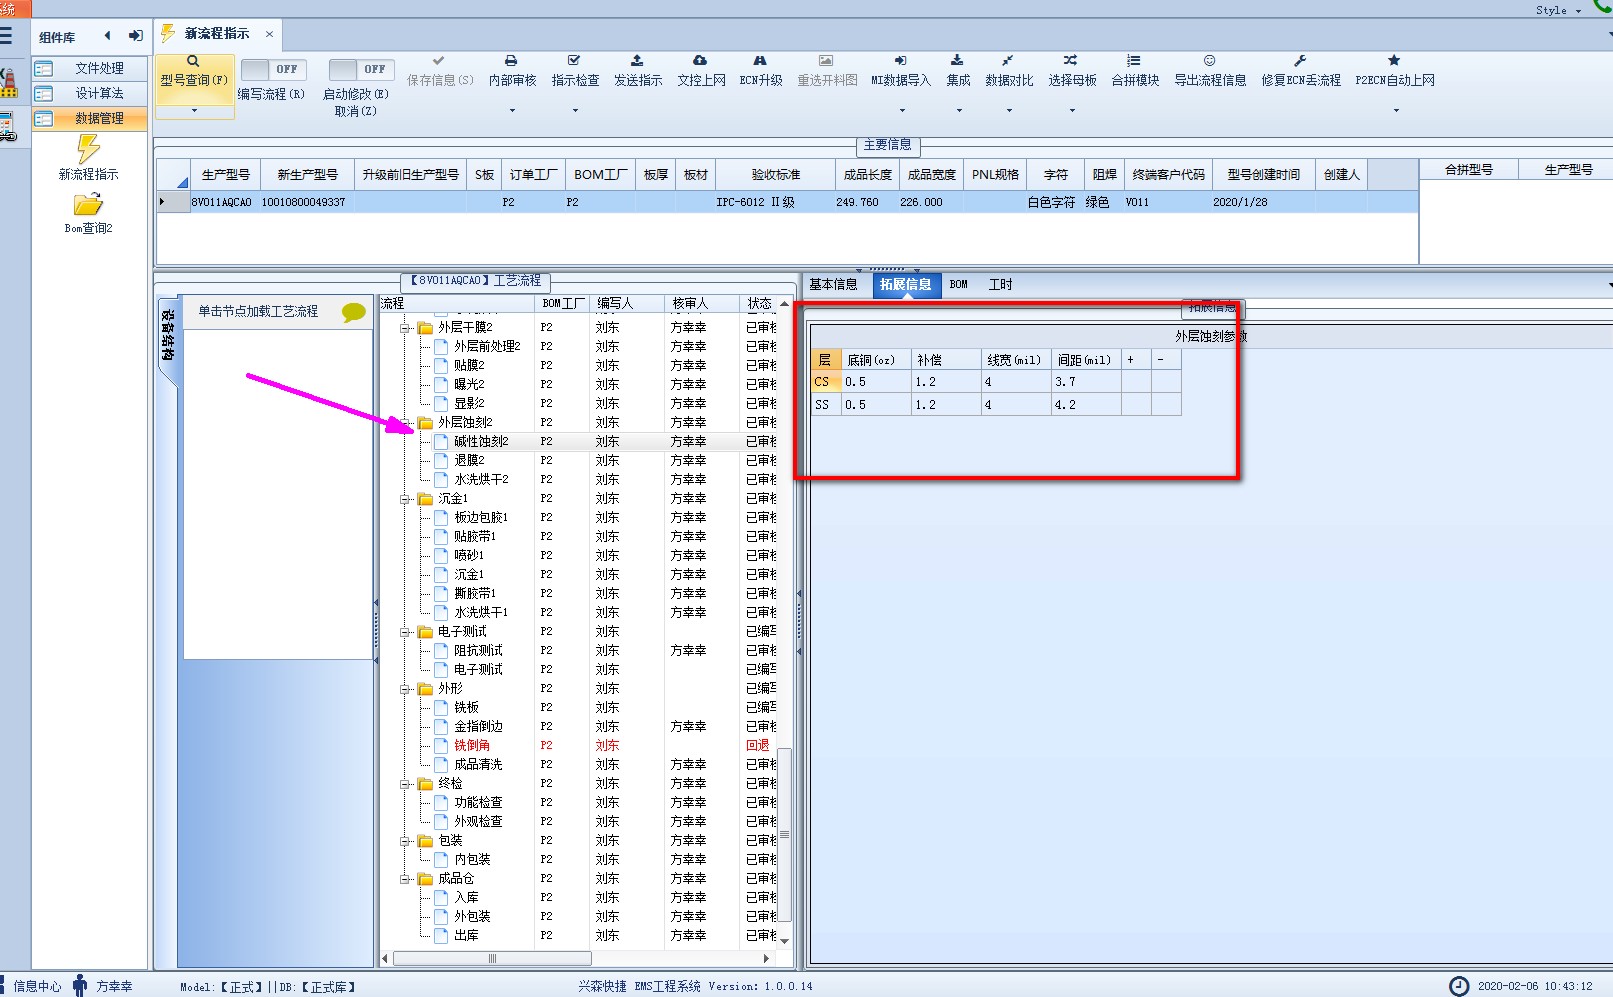Viewport: 1613px width, 997px height.
Task: Click the 集成 download icon
Action: [x=957, y=61]
